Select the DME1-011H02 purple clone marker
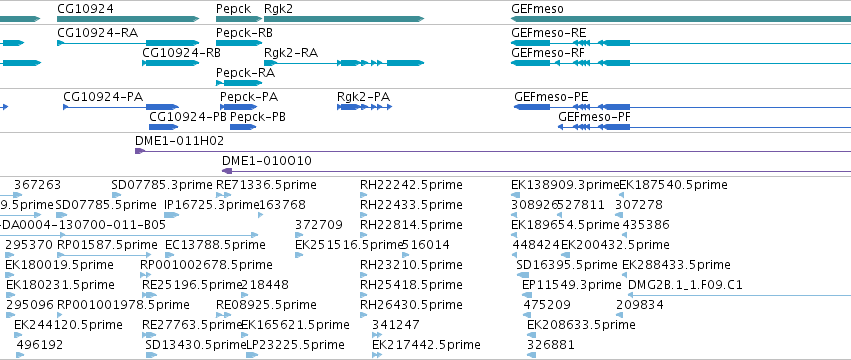 pyautogui.click(x=140, y=151)
